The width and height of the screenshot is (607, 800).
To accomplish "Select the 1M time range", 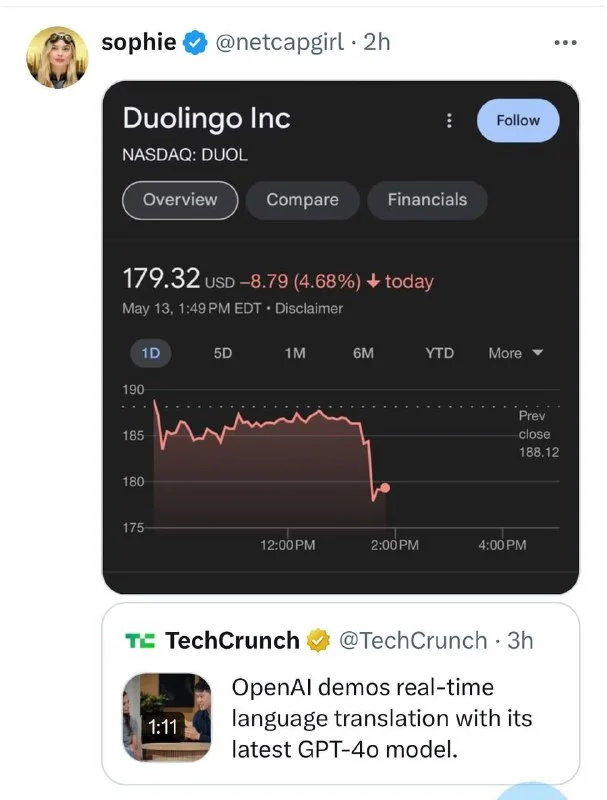I will tap(295, 353).
